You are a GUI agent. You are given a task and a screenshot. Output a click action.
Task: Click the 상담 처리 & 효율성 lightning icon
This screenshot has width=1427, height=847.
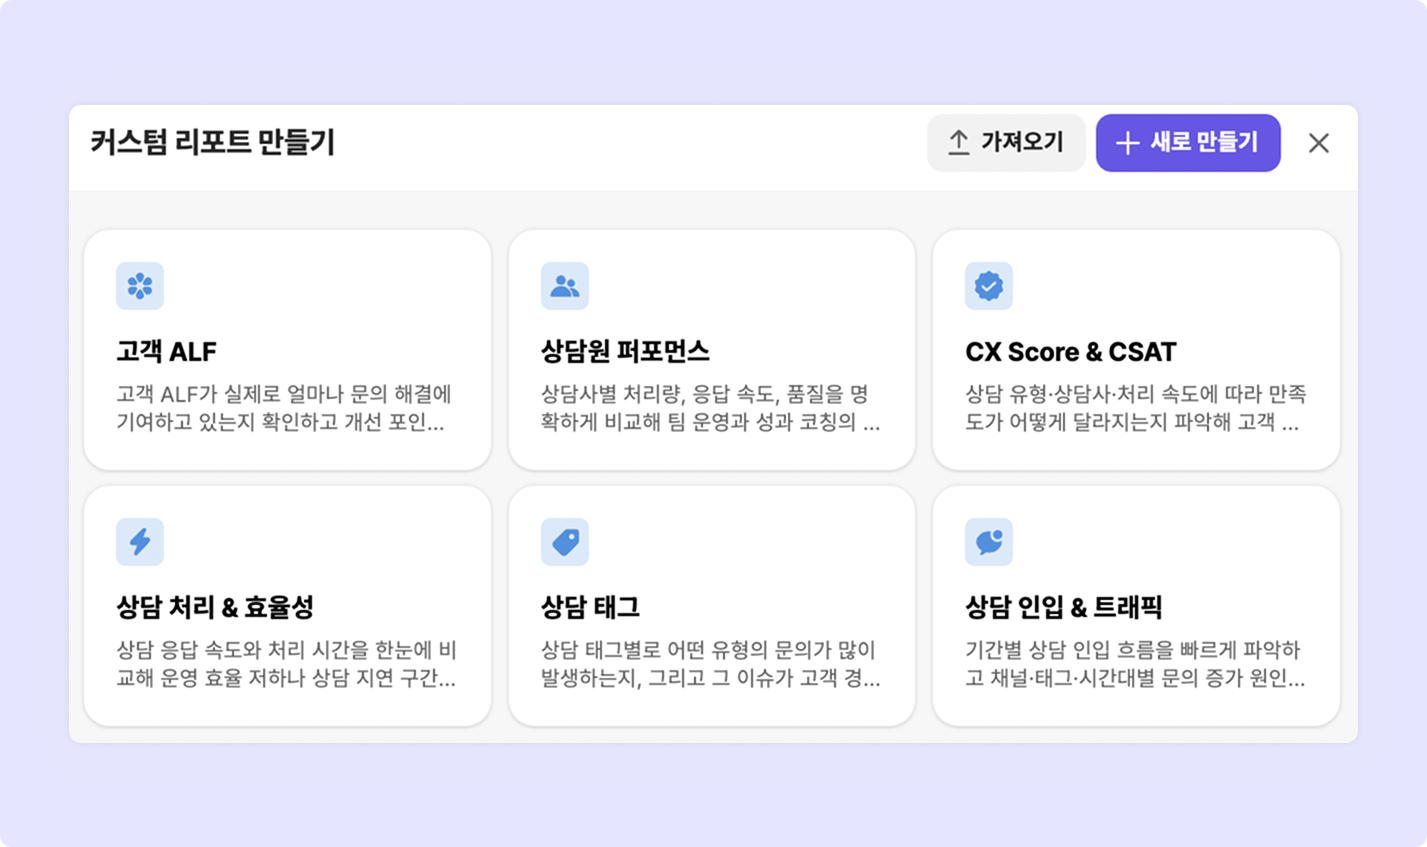coord(140,542)
